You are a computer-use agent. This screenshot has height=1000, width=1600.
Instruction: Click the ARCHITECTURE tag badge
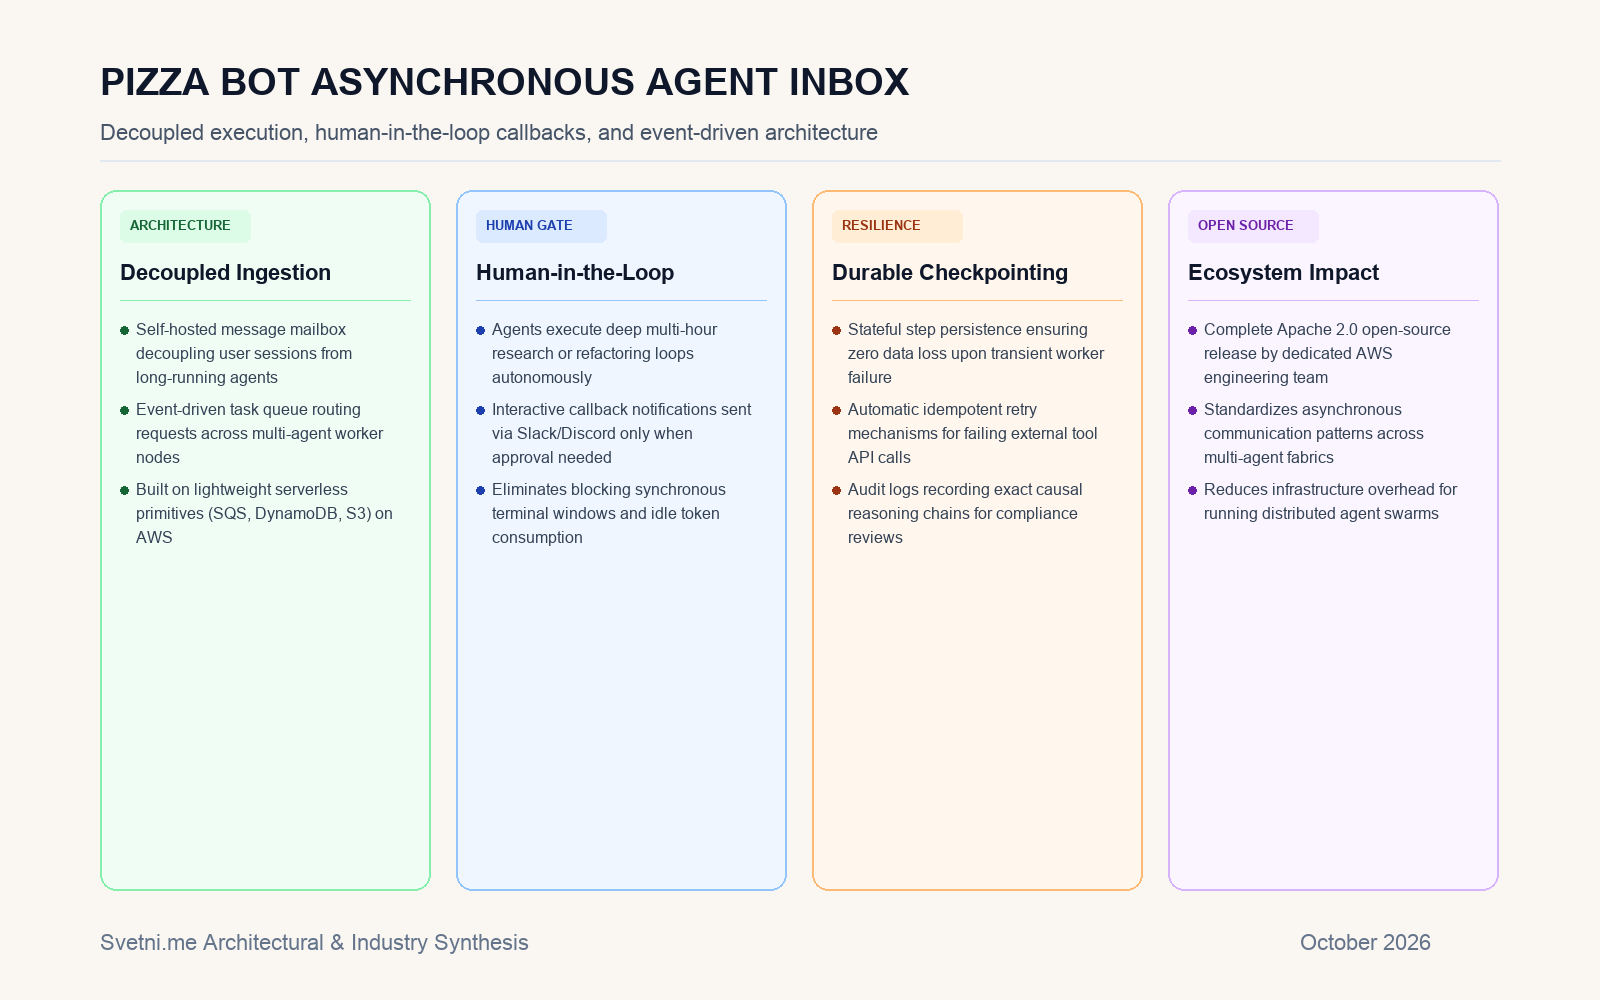click(185, 226)
